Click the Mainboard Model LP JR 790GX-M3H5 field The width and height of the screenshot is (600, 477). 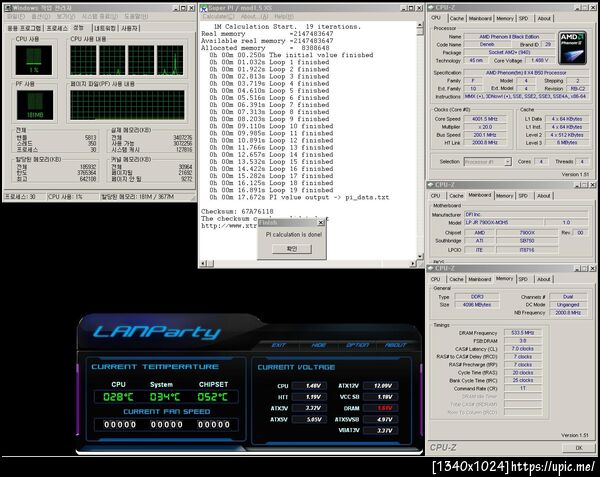504,223
